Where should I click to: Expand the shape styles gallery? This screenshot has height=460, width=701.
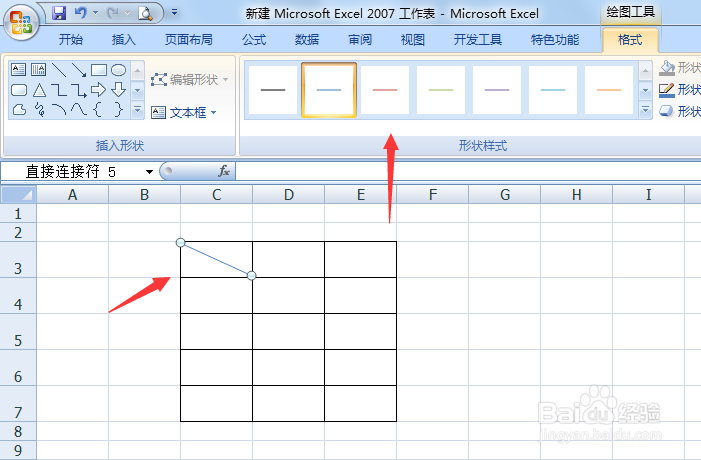[645, 110]
